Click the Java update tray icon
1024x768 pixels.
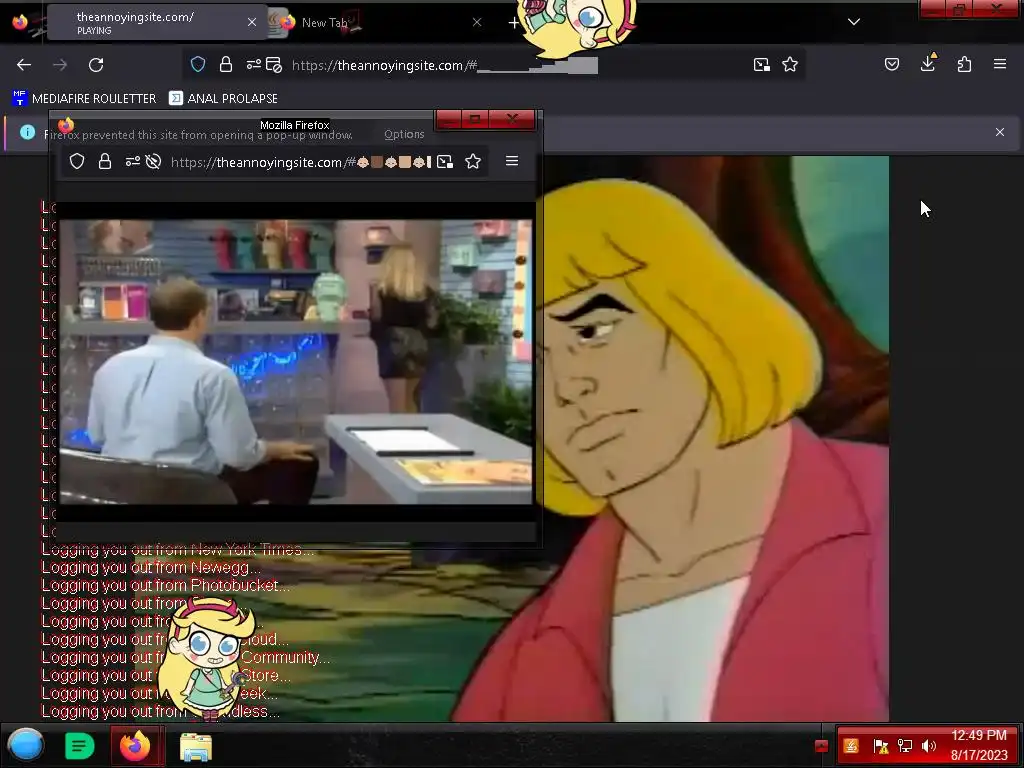(x=850, y=746)
